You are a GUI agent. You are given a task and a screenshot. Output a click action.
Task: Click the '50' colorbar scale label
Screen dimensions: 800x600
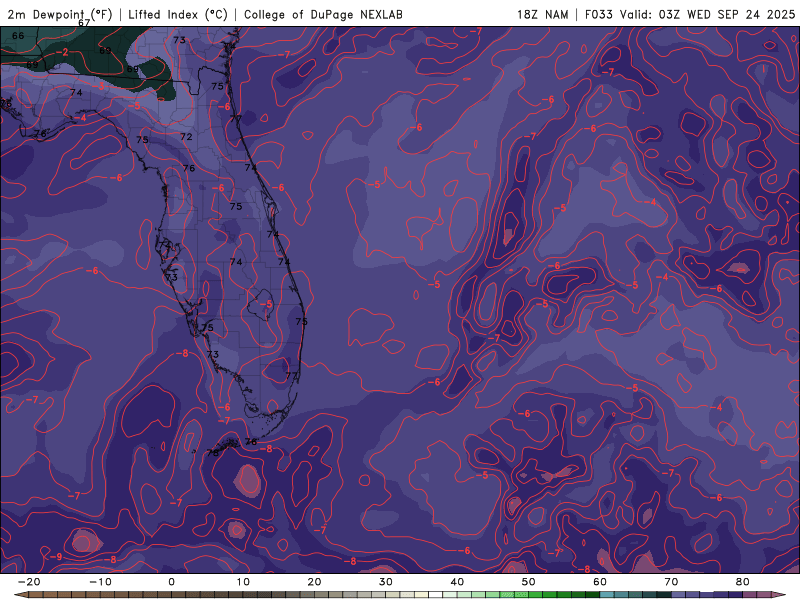tap(529, 582)
